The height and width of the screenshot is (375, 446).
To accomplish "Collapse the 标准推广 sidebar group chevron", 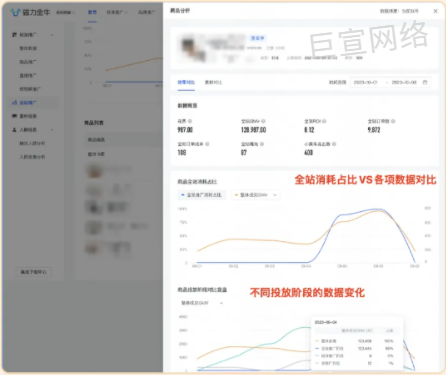I will coord(52,35).
